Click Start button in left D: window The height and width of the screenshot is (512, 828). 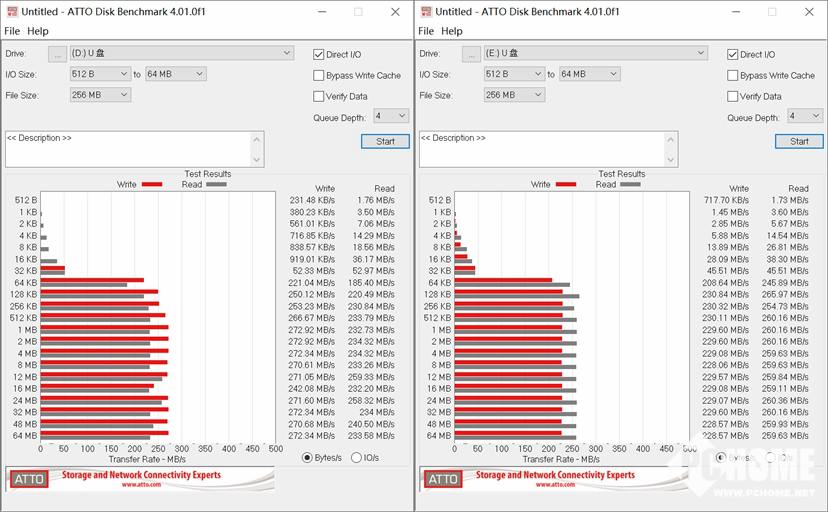pyautogui.click(x=385, y=141)
